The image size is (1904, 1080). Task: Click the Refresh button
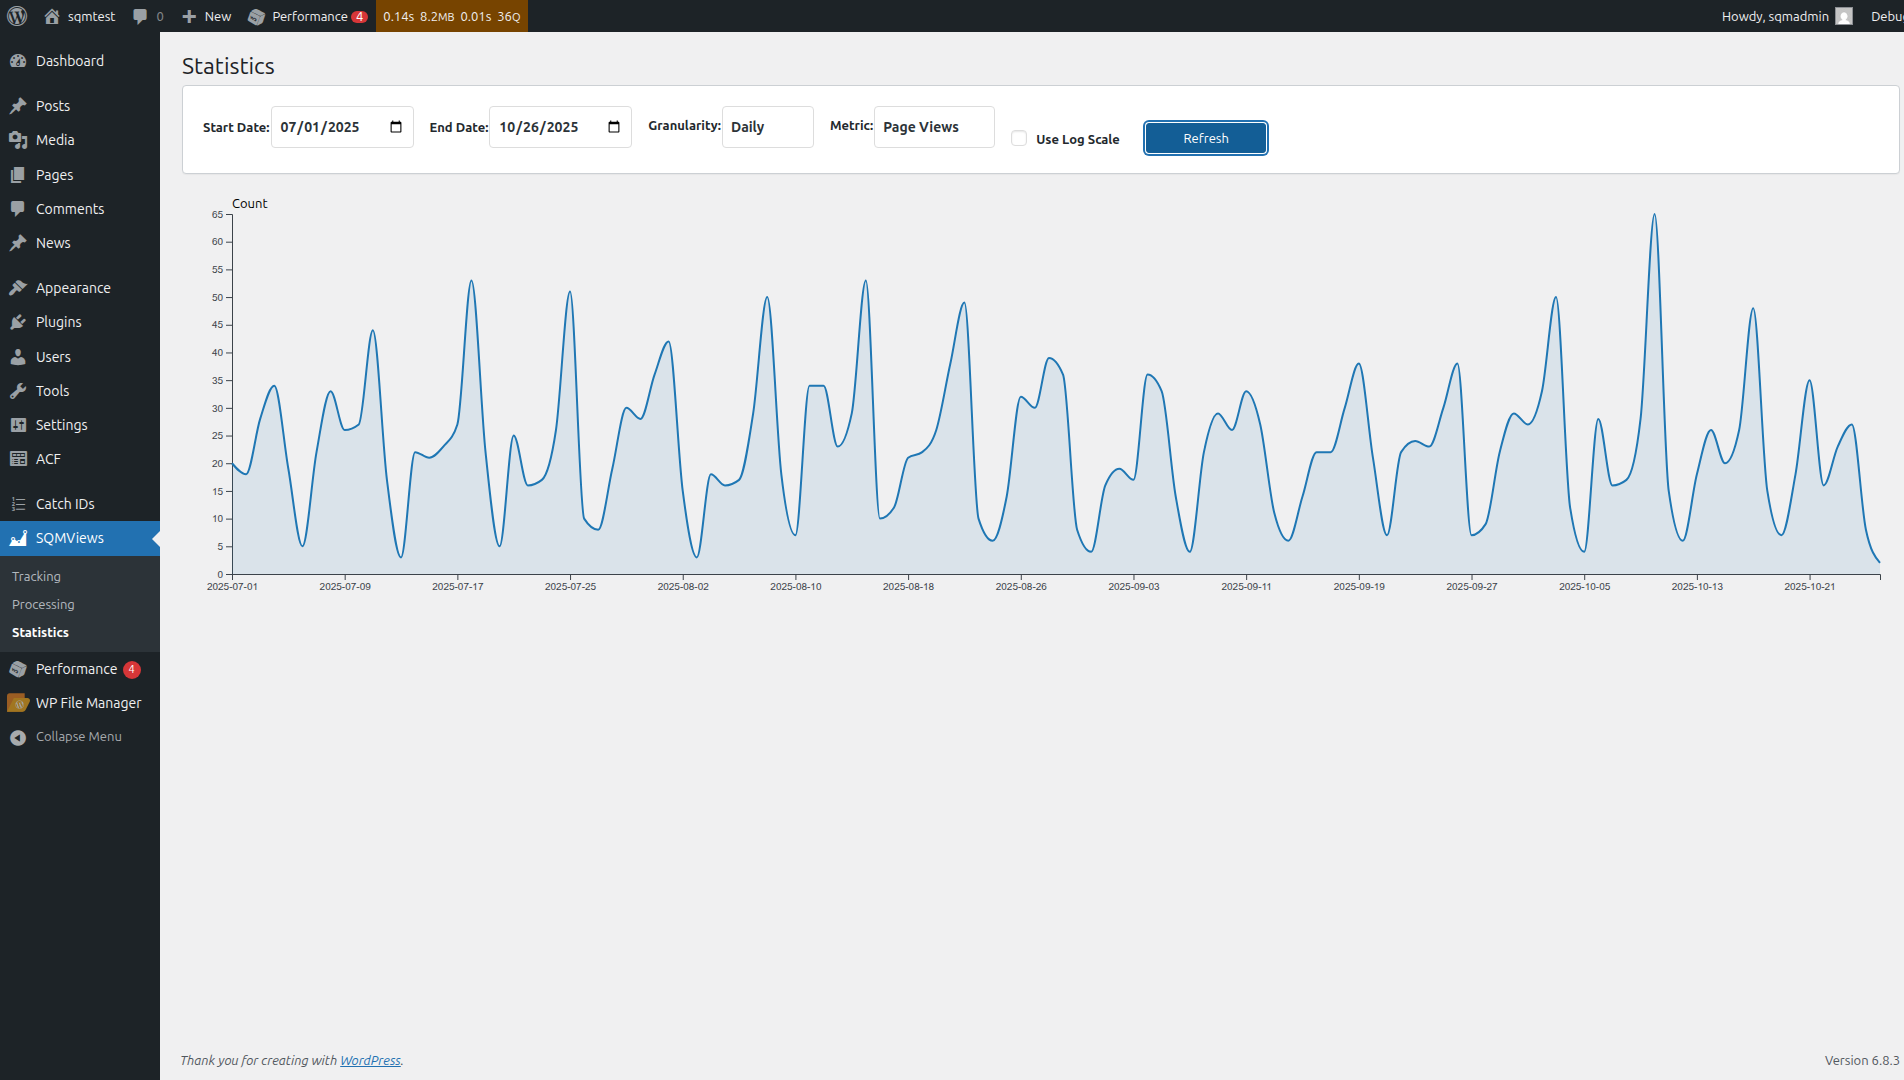(x=1205, y=138)
